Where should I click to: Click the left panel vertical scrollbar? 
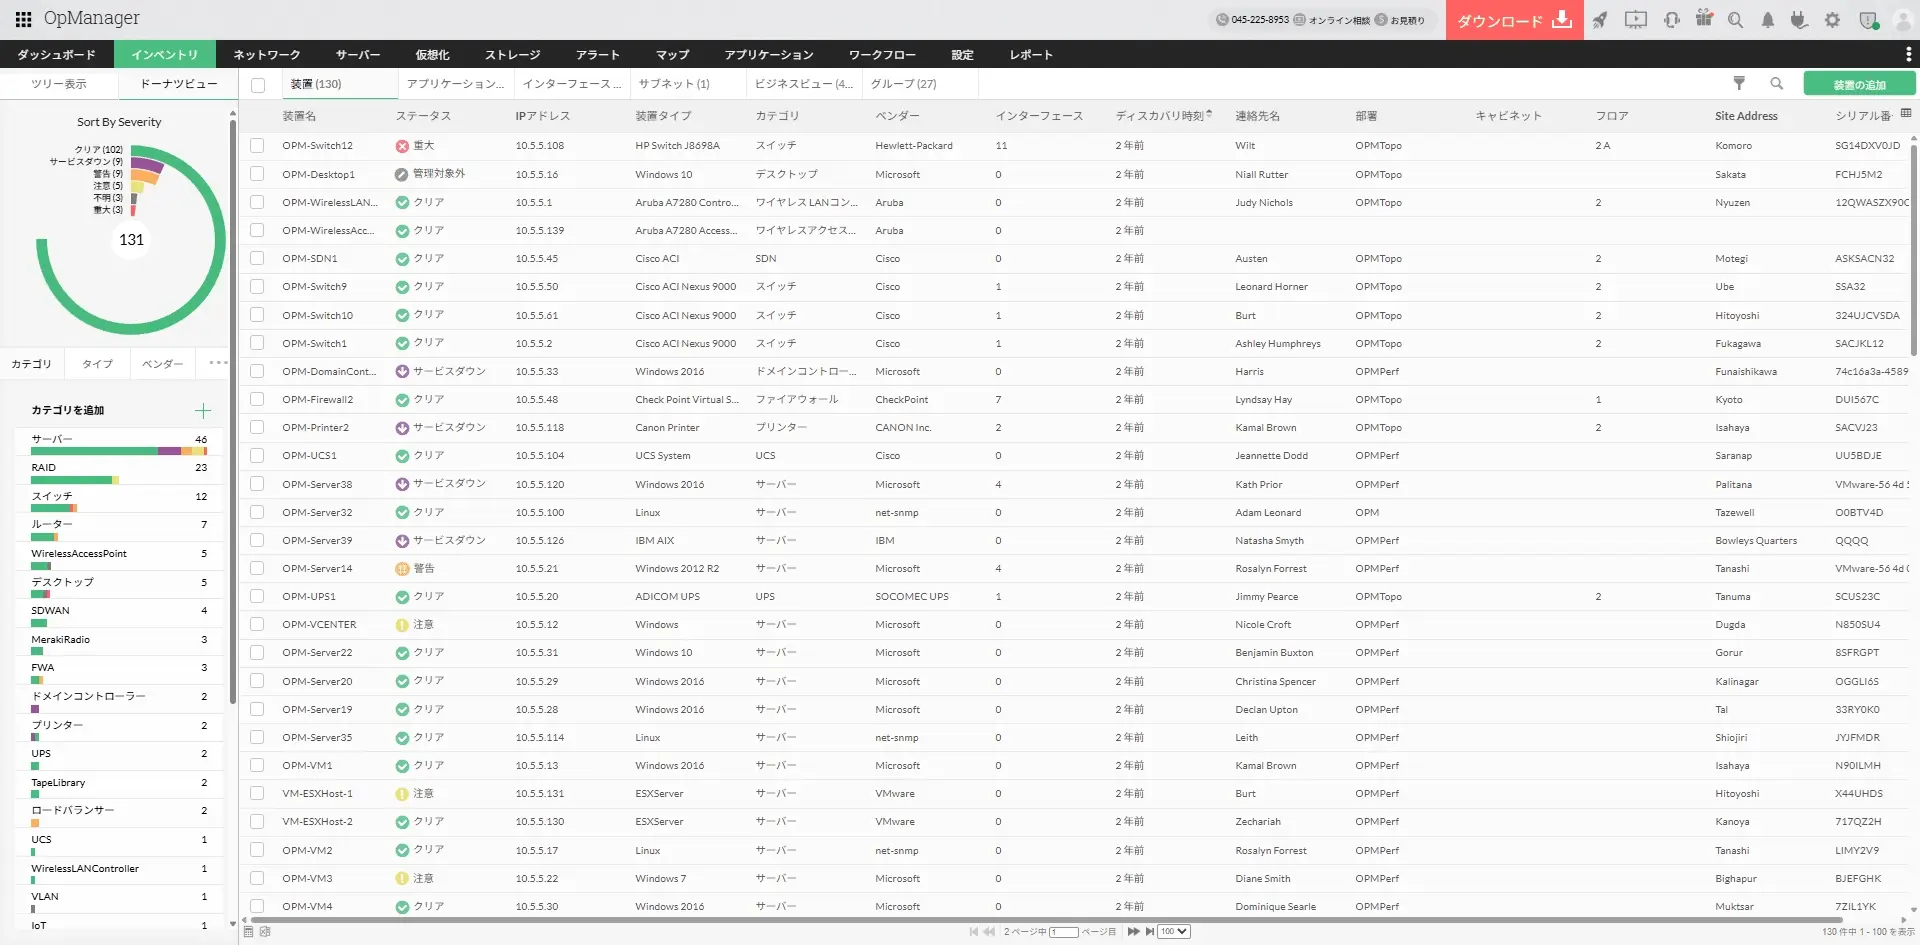click(233, 410)
